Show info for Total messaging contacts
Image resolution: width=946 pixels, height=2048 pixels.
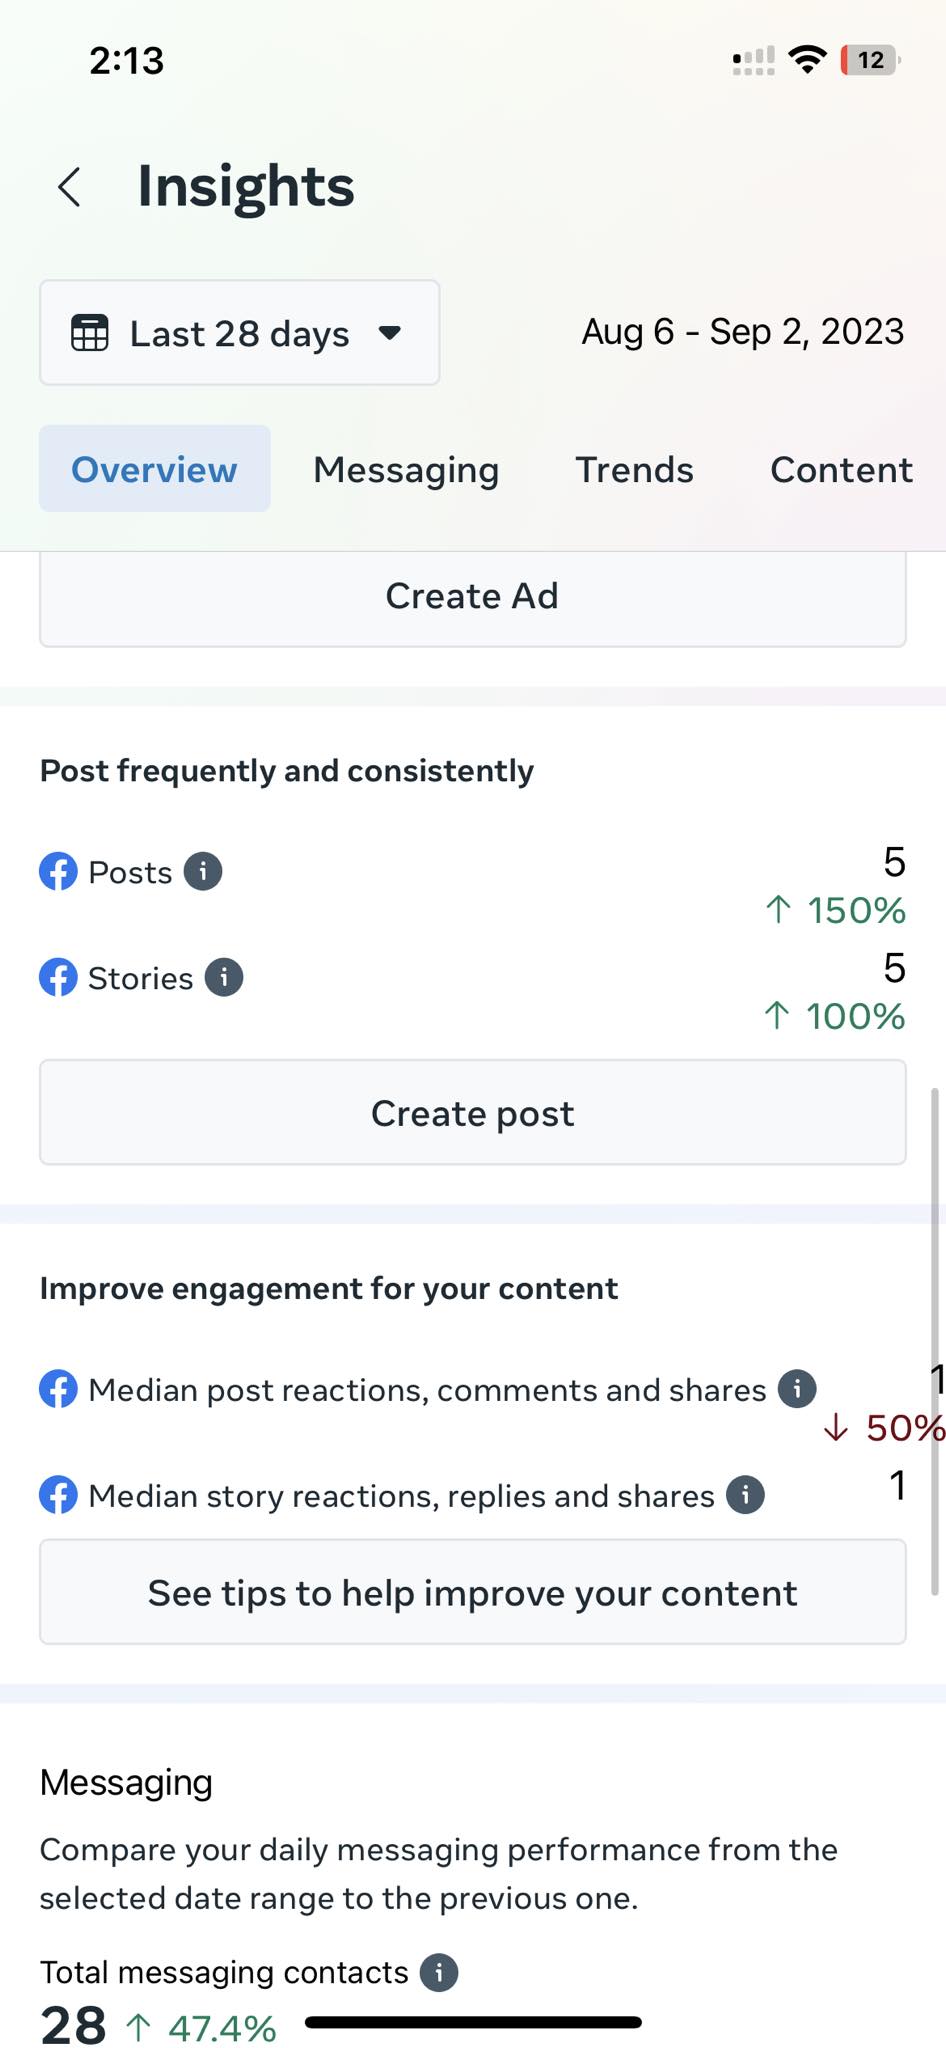click(x=439, y=1972)
